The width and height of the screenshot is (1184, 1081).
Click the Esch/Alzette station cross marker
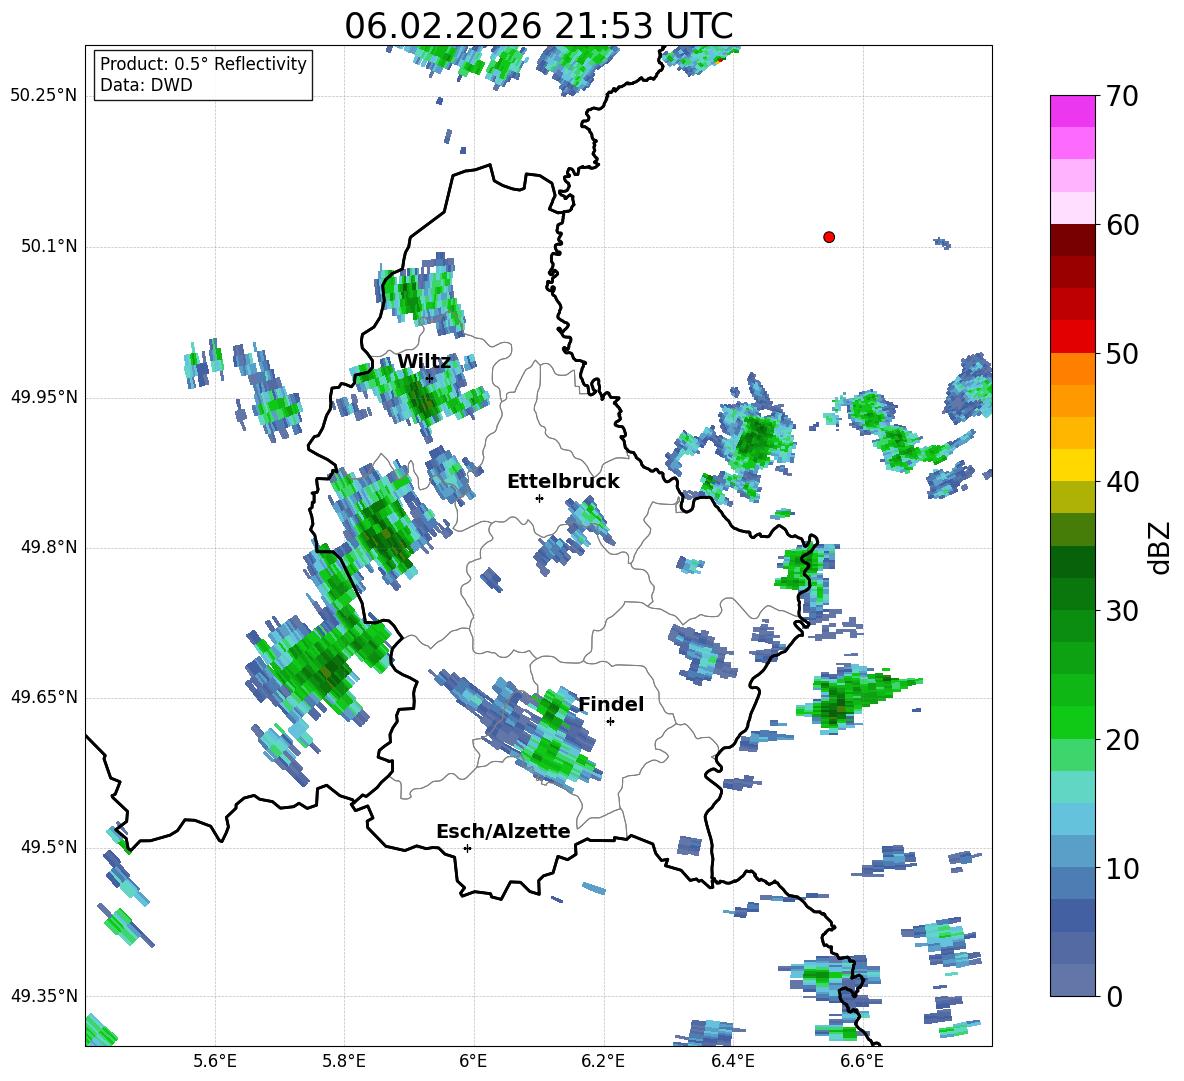pyautogui.click(x=467, y=848)
